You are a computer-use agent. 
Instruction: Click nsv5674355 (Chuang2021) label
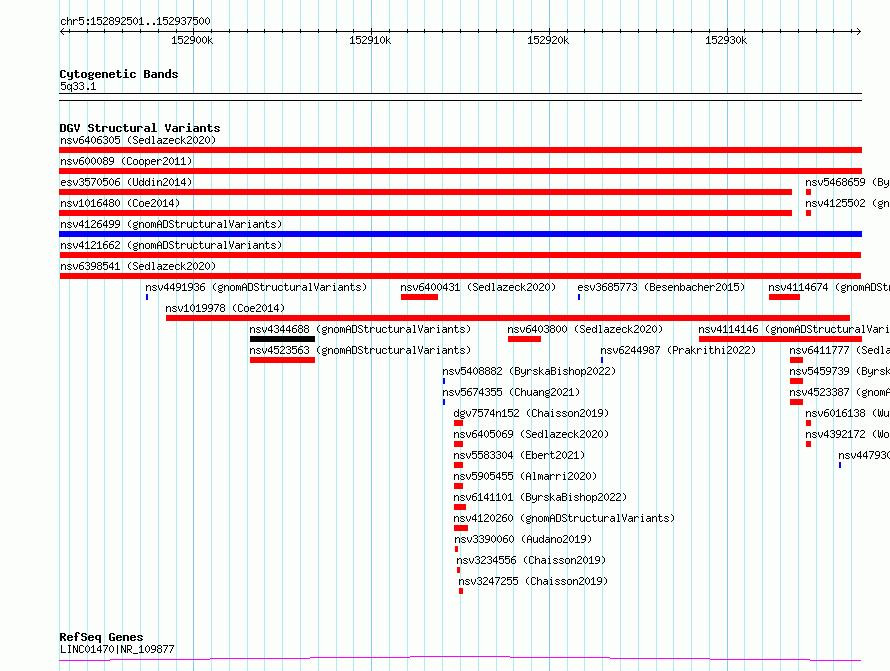[511, 392]
